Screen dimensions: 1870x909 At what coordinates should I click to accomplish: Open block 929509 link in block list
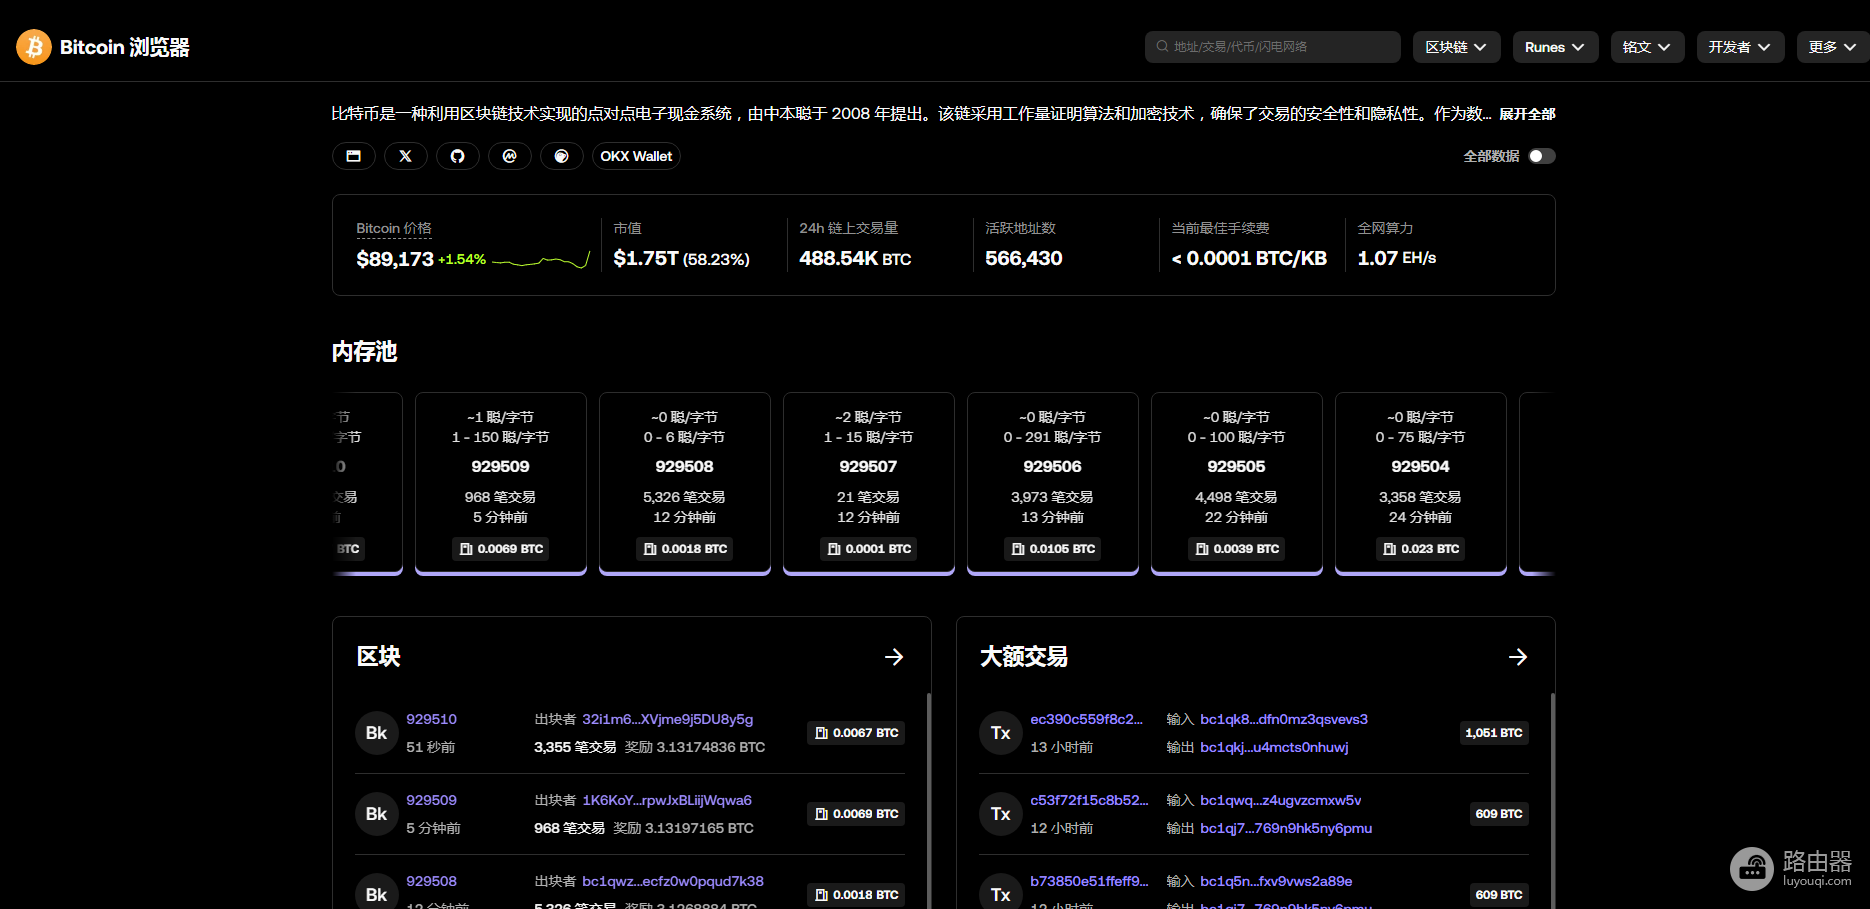(x=431, y=800)
